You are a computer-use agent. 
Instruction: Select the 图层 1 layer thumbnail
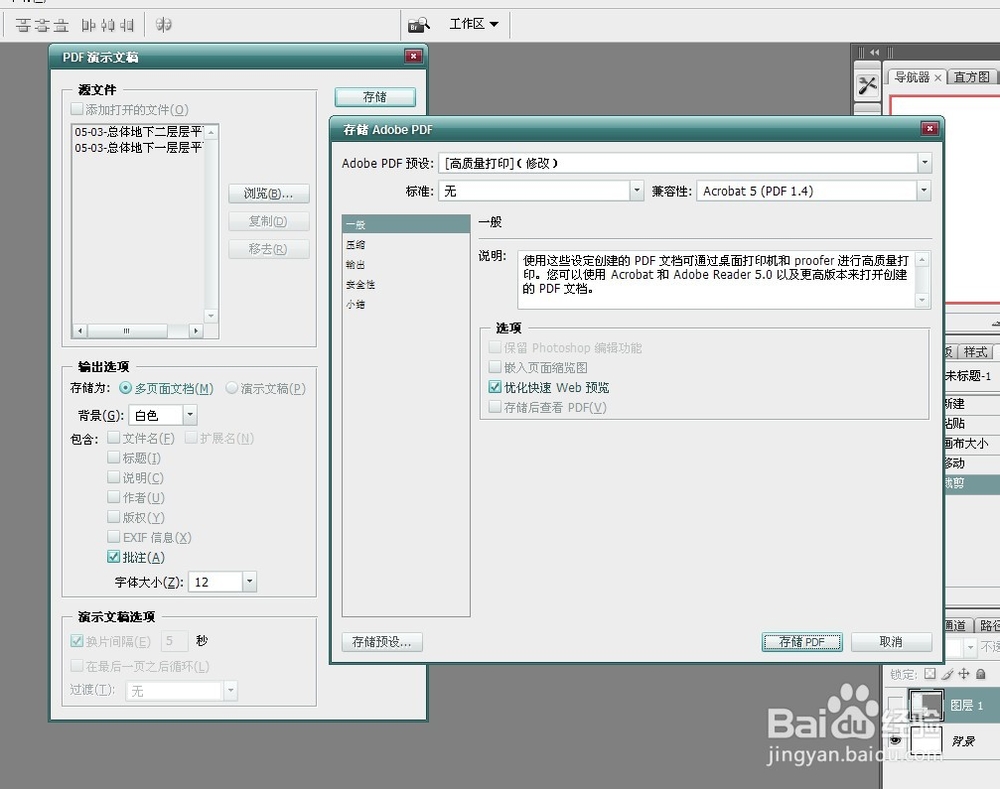[926, 705]
